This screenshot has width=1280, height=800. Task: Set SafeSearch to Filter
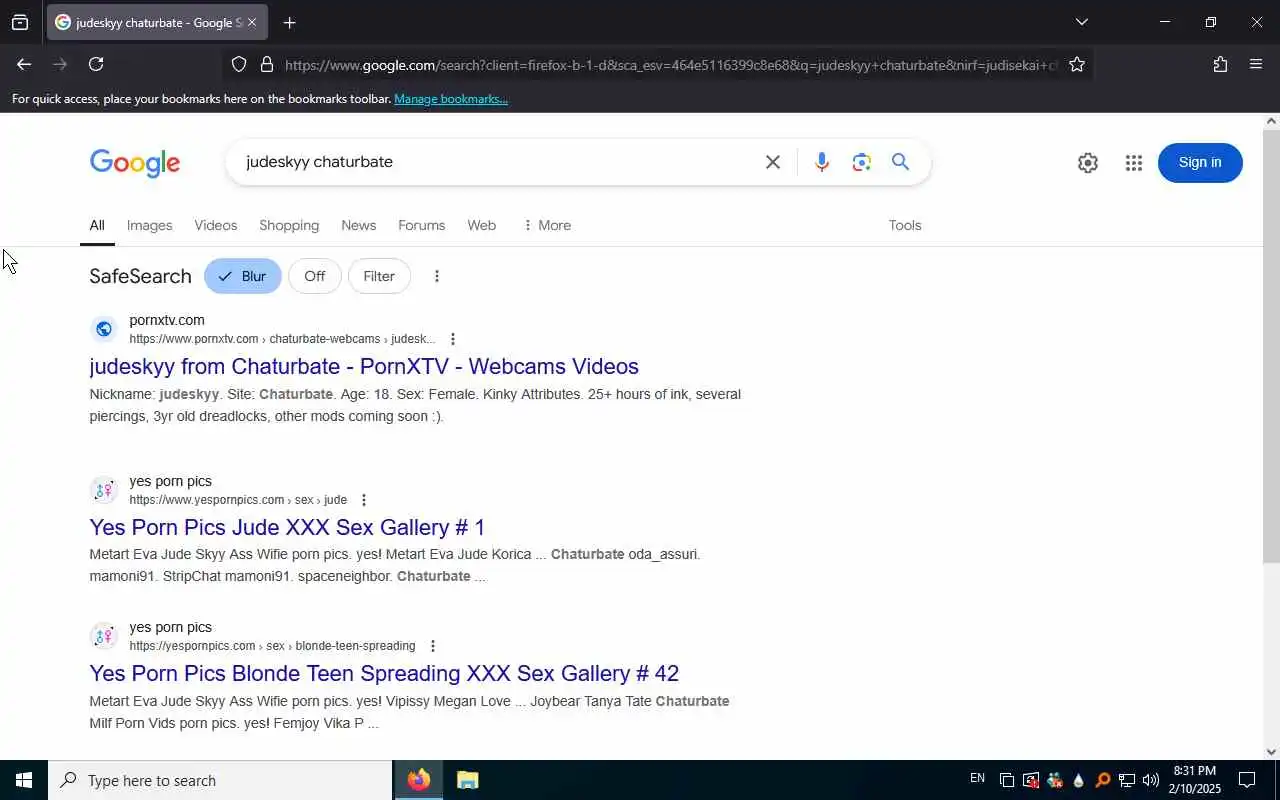[x=379, y=276]
